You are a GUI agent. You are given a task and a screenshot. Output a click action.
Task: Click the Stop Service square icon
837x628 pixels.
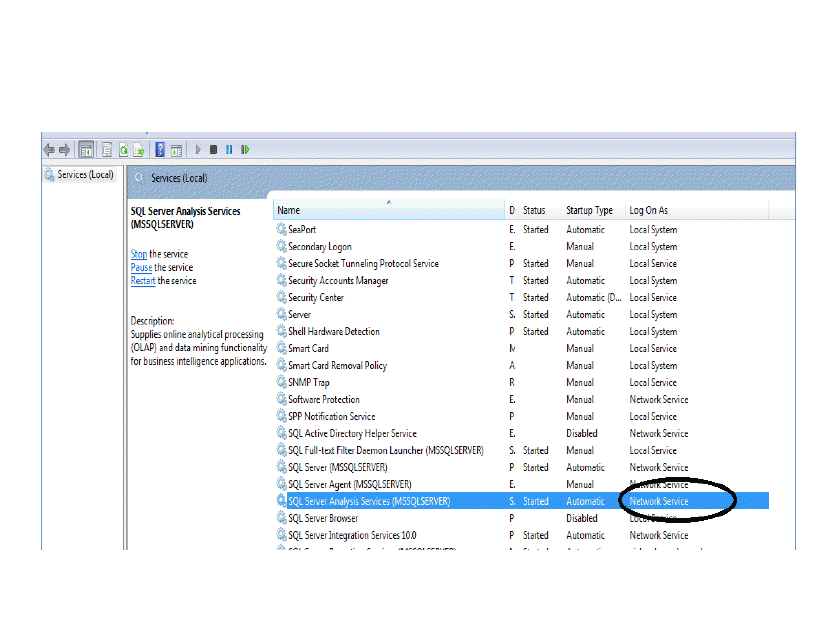click(213, 150)
